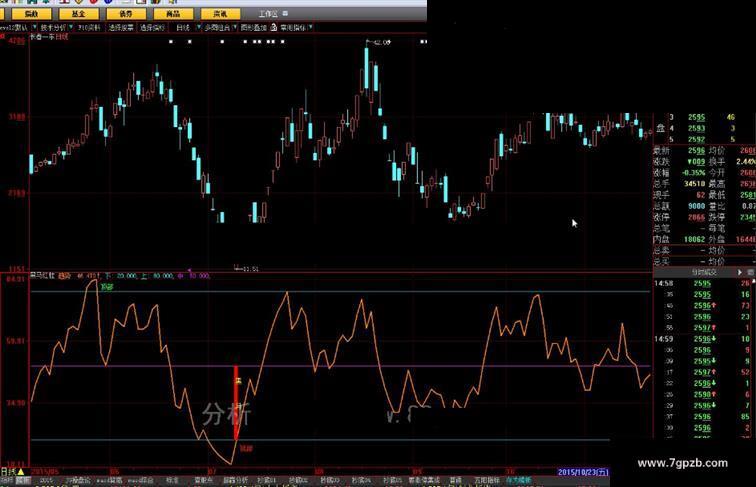Viewport: 756px width, 487px height.
Task: Click order book level 3 price 2595
Action: tap(696, 117)
